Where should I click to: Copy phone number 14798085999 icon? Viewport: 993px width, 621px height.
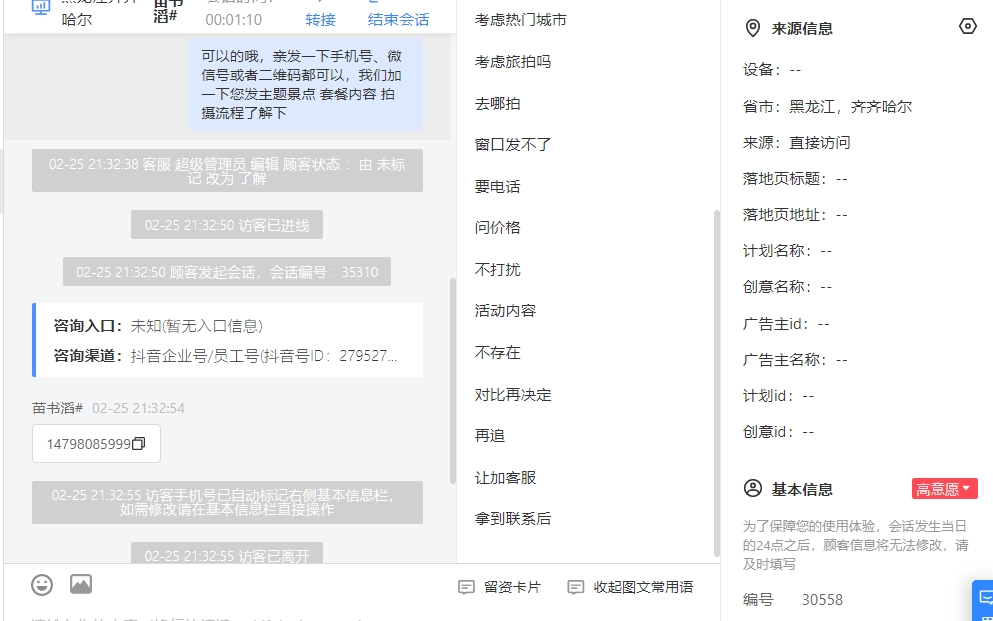pos(139,444)
